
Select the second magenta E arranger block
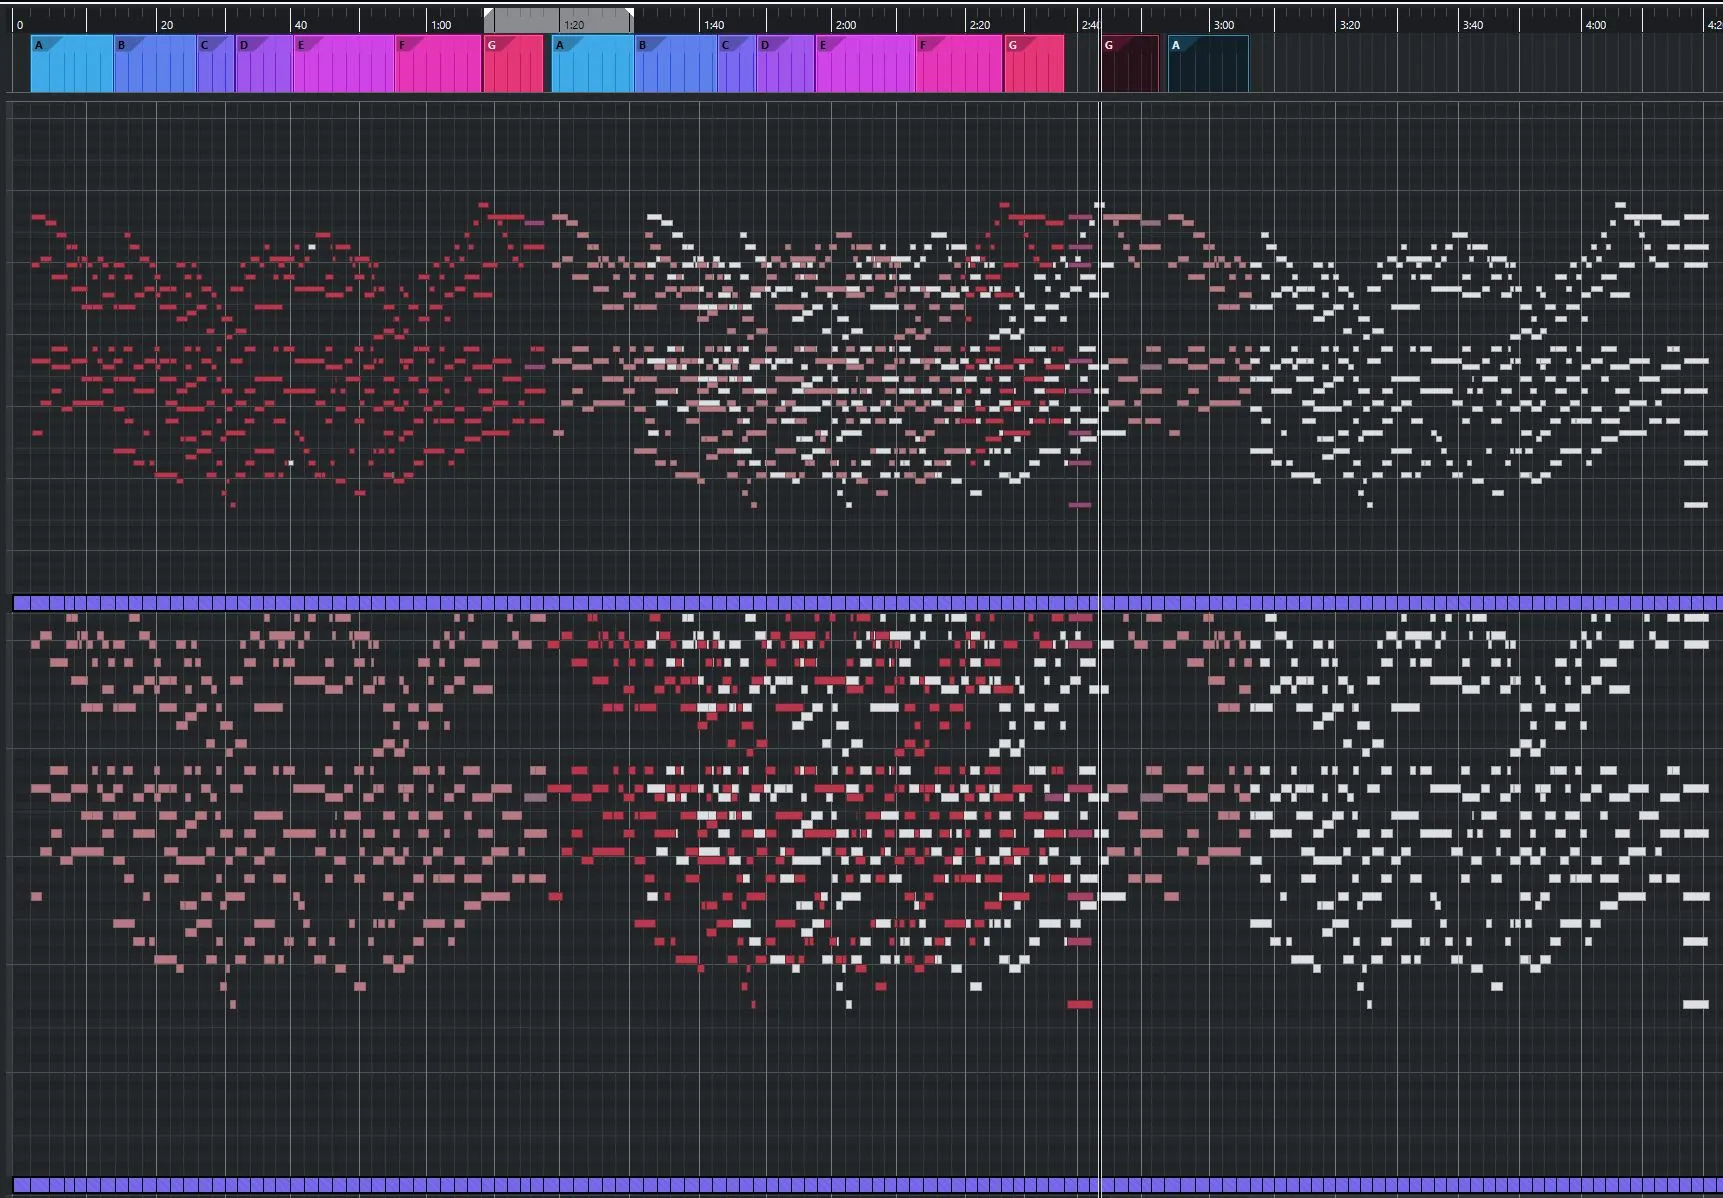865,65
